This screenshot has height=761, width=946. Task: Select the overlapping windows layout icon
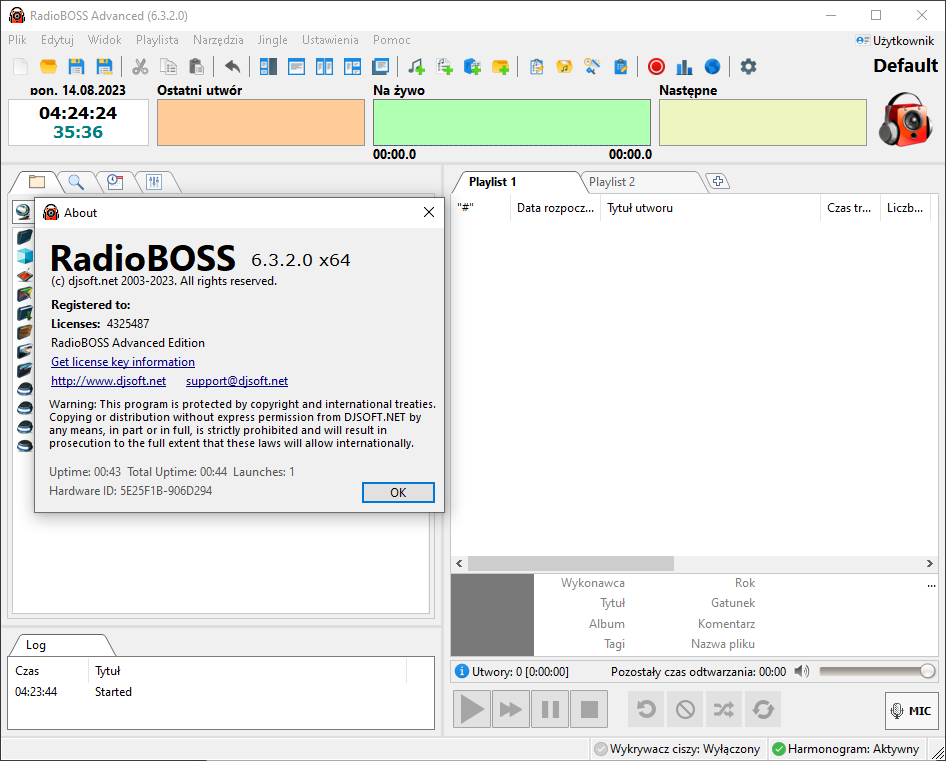coord(381,66)
